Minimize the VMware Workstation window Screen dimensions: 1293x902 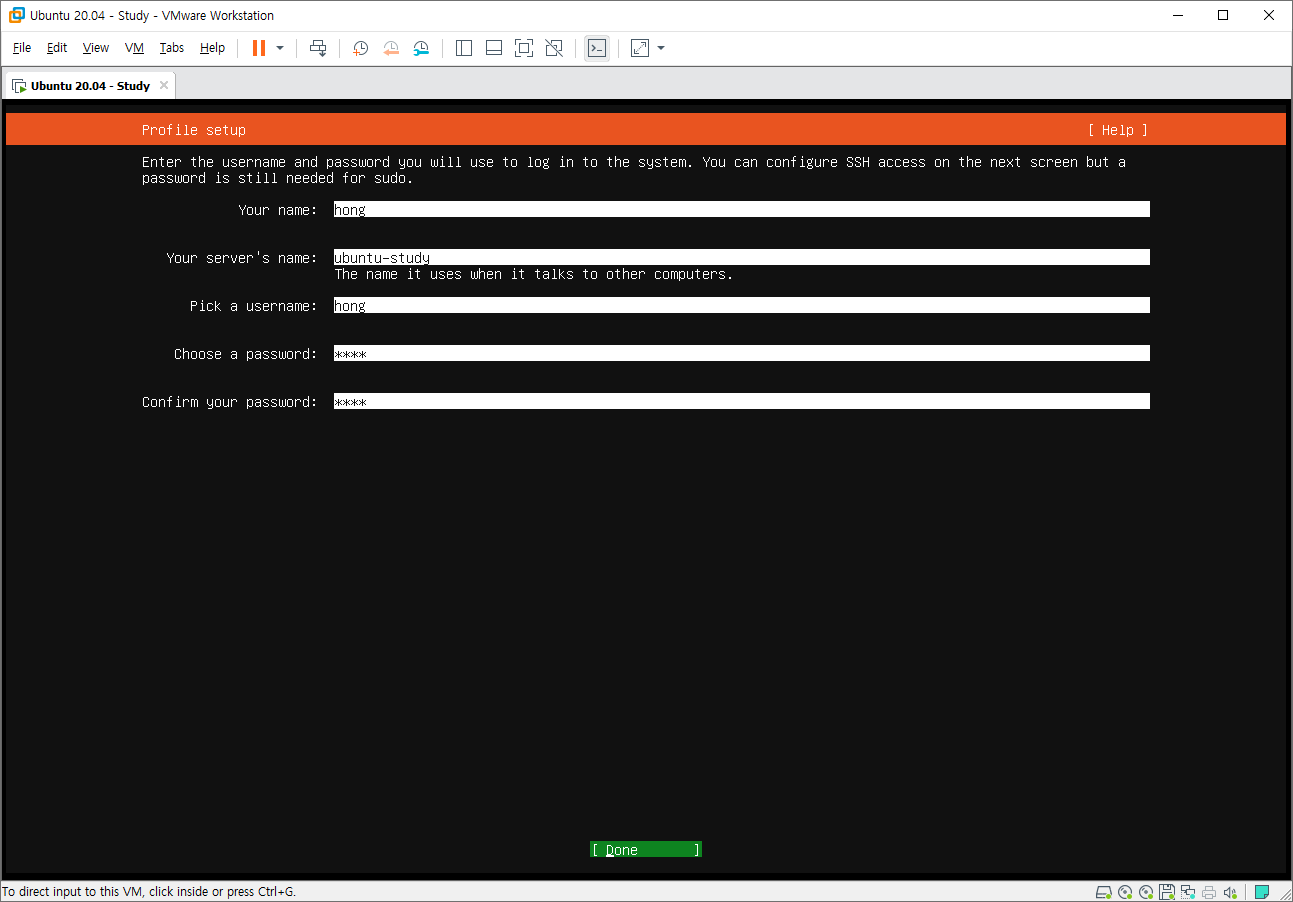(x=1178, y=15)
